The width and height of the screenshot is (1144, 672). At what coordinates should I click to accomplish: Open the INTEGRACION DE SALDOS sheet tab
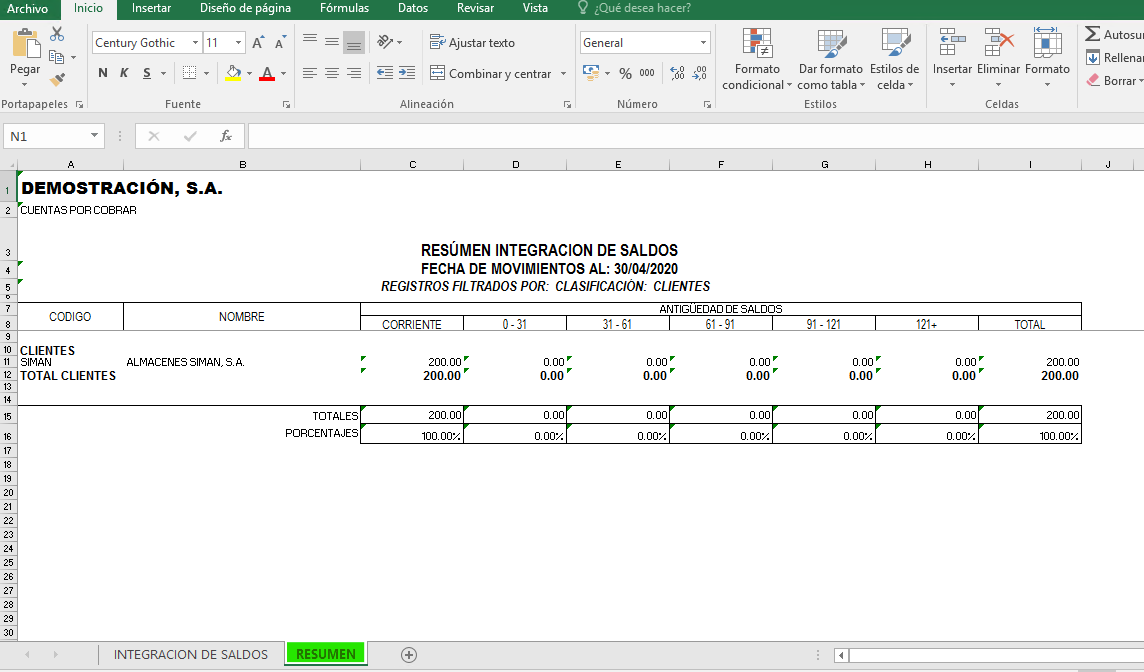pos(190,654)
